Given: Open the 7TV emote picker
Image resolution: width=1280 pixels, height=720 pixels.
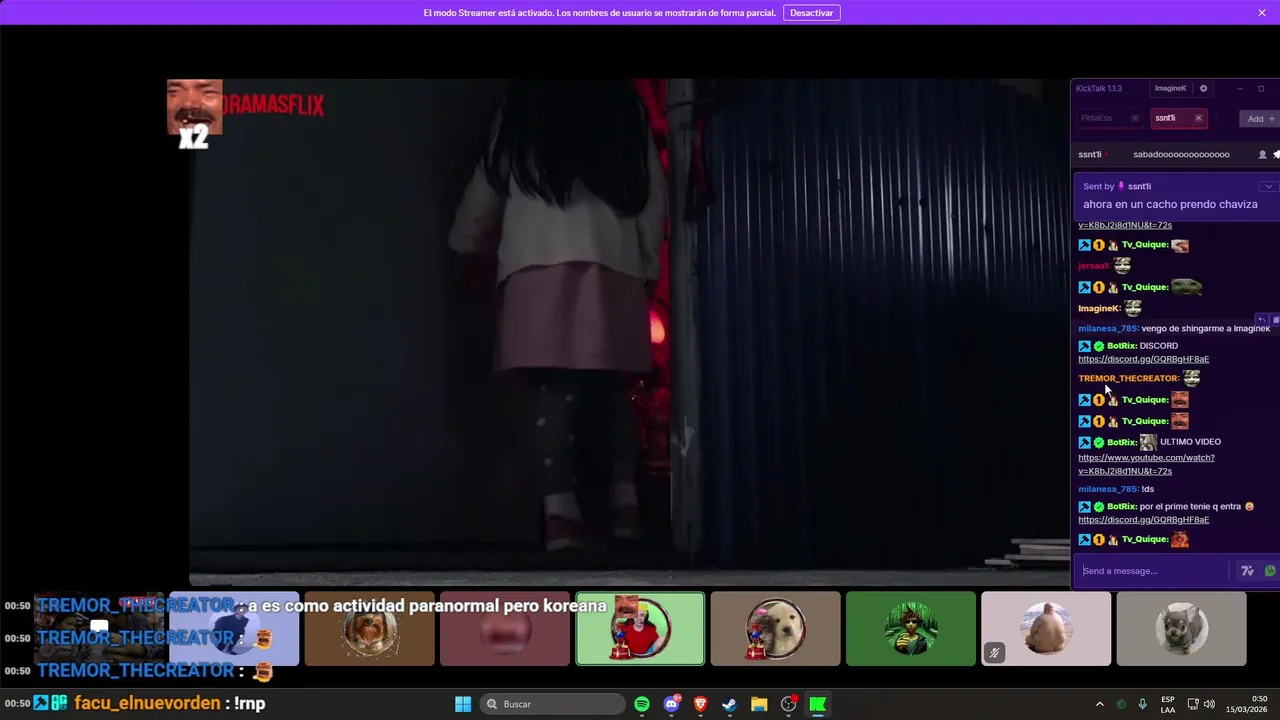Looking at the screenshot, I should 1247,571.
